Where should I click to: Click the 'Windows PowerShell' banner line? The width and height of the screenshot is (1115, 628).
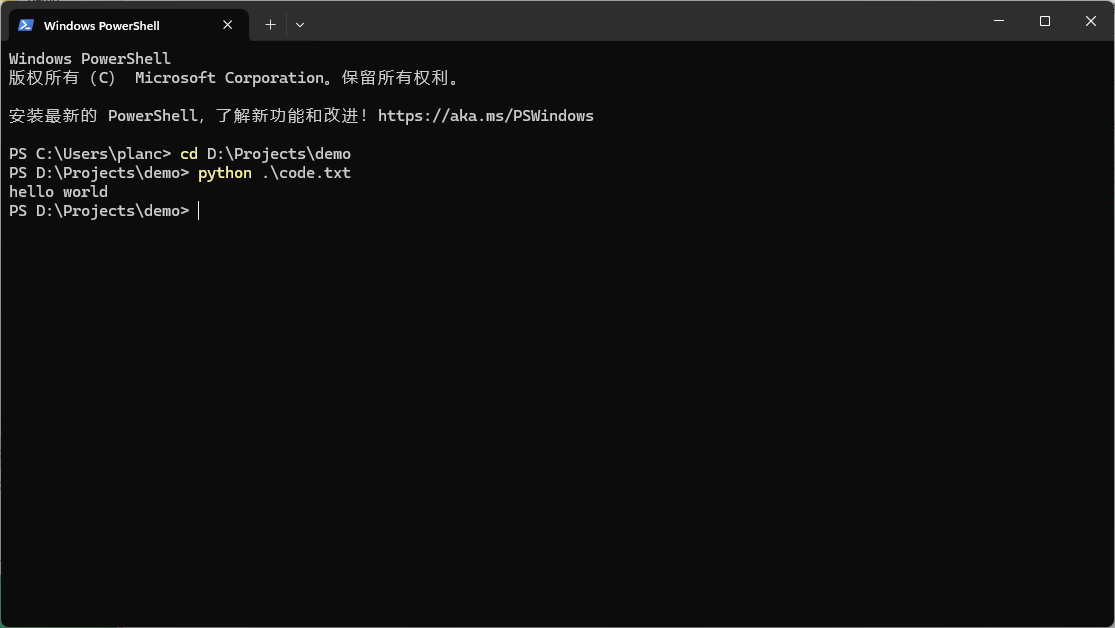(90, 59)
